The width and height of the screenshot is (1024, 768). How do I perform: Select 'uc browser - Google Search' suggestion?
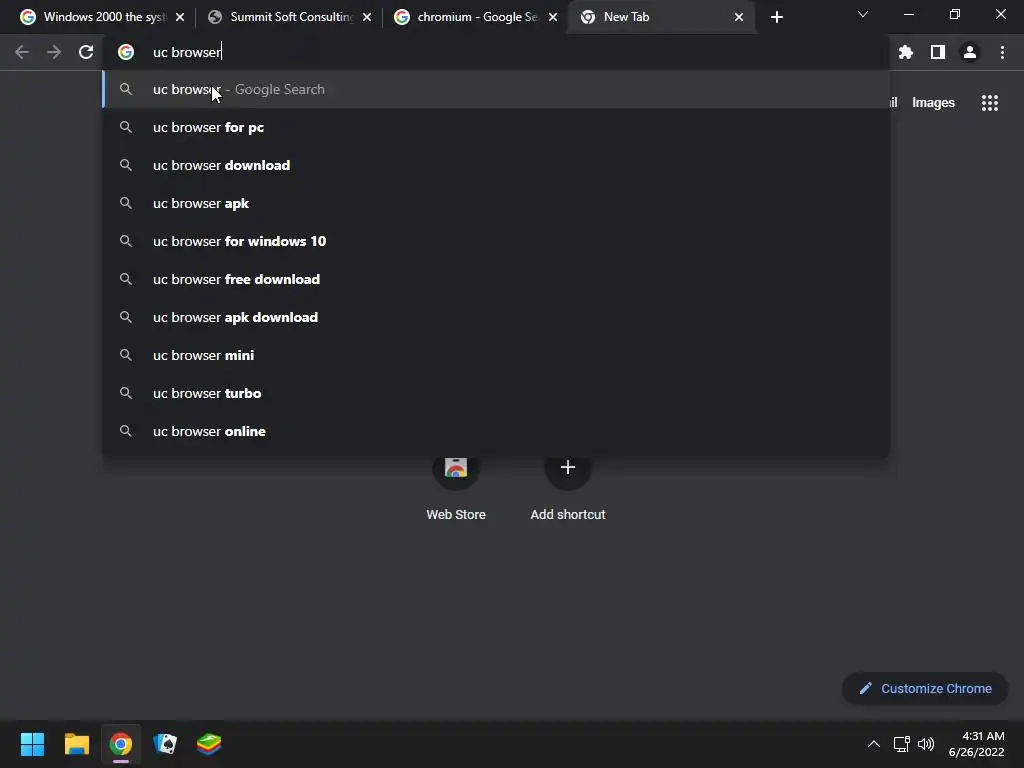point(496,89)
